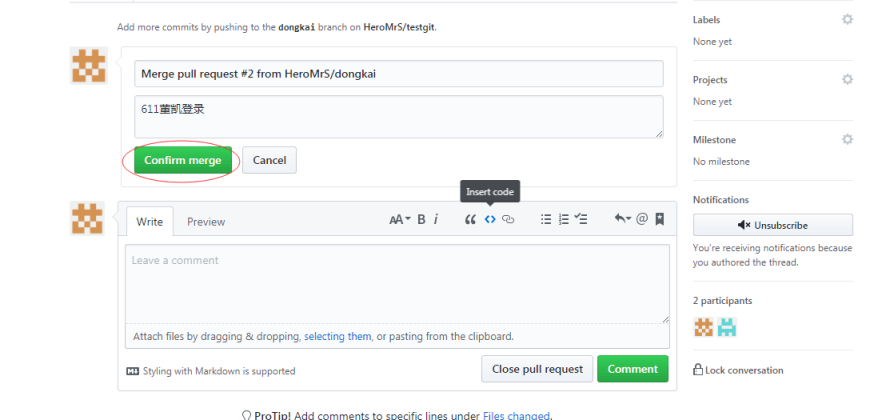Switch to the Write tab

[150, 221]
